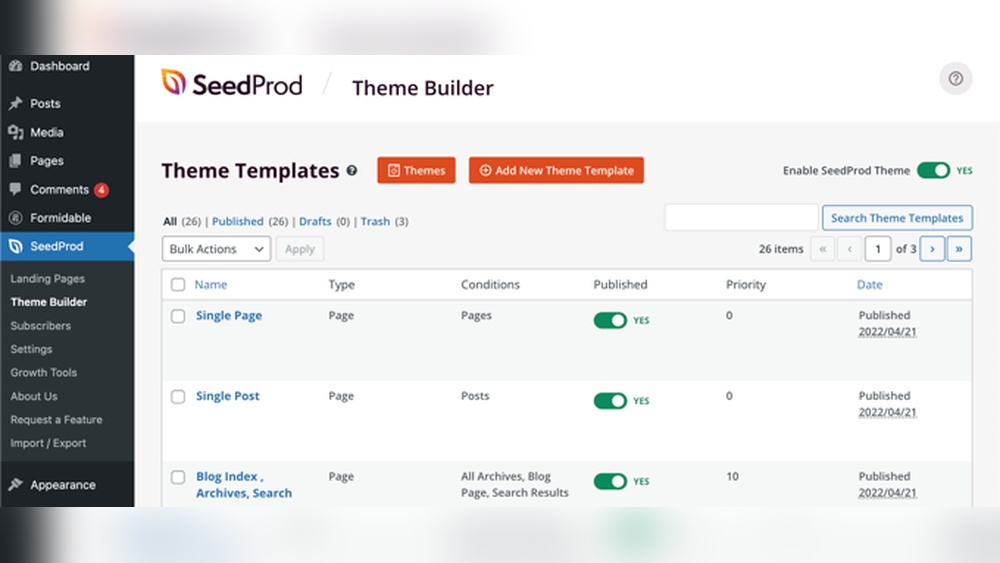Image resolution: width=1000 pixels, height=563 pixels.
Task: Open Request a Feature submenu item
Action: tap(56, 420)
